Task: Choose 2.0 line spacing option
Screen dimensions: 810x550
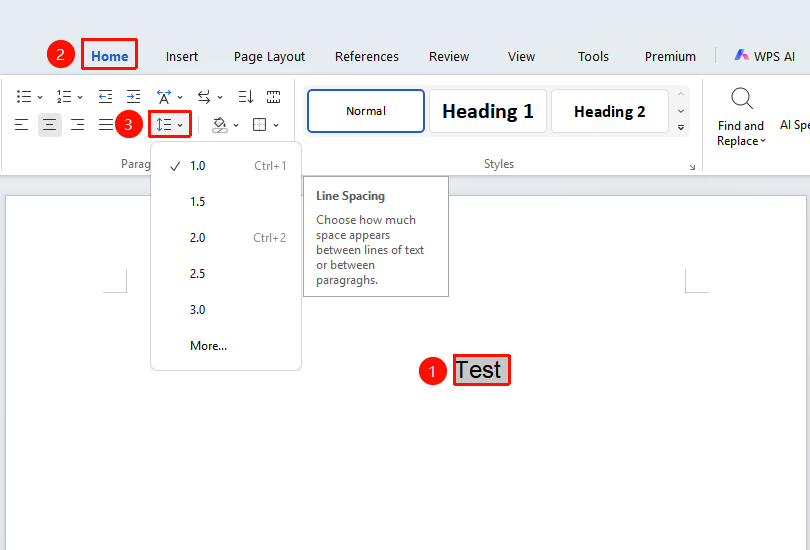Action: click(226, 238)
